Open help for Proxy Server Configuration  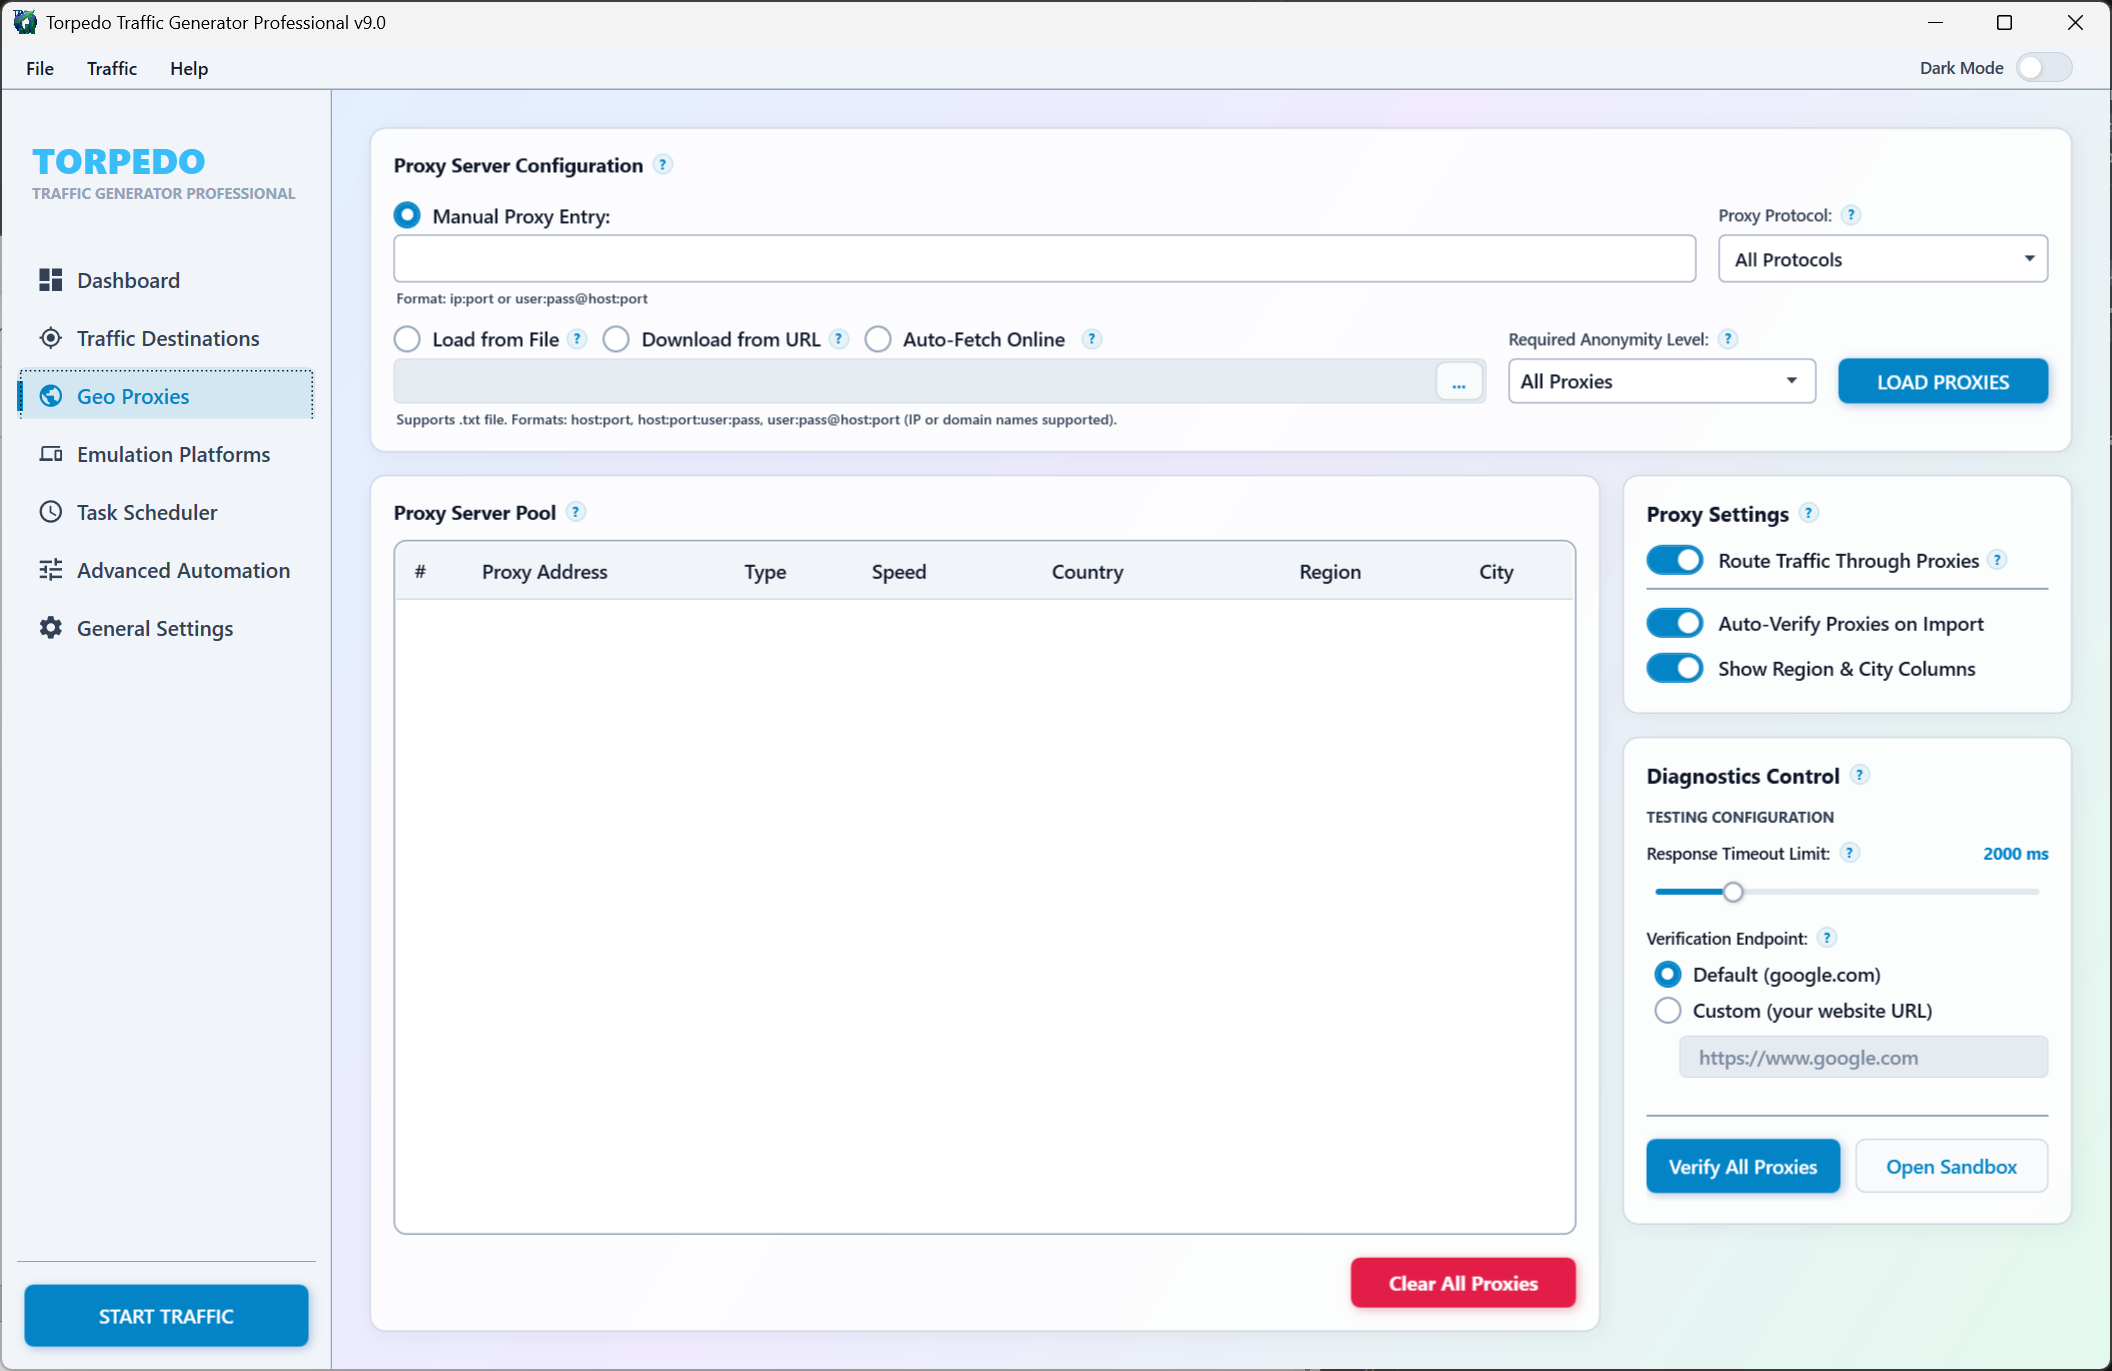tap(663, 165)
